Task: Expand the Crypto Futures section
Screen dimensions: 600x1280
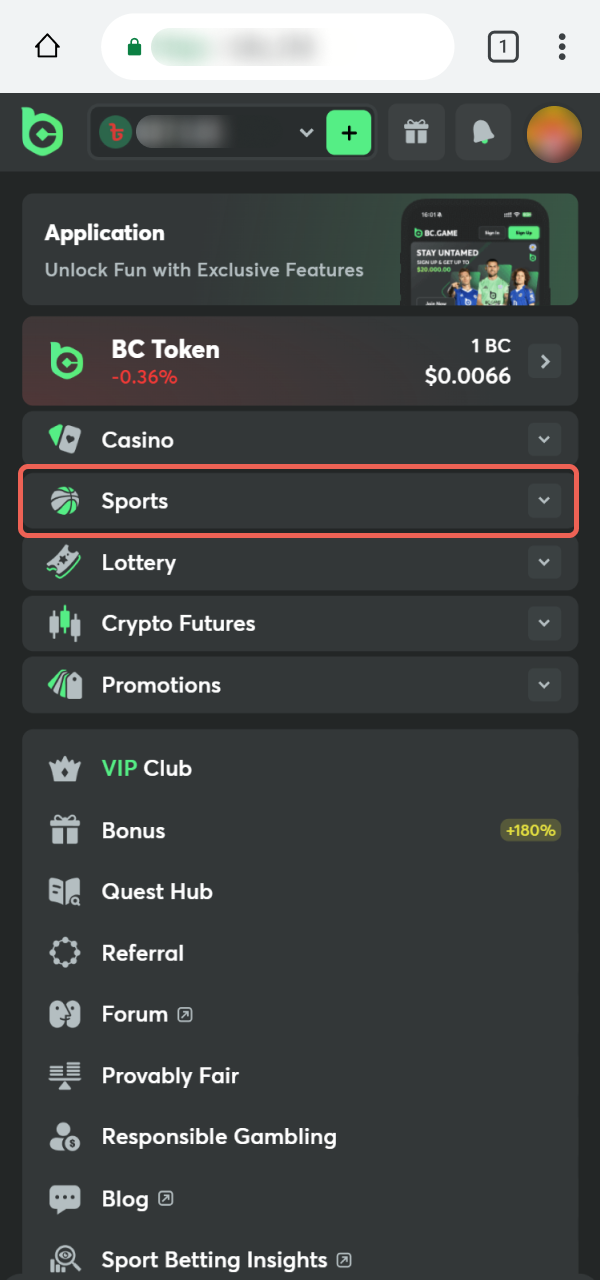Action: click(544, 623)
